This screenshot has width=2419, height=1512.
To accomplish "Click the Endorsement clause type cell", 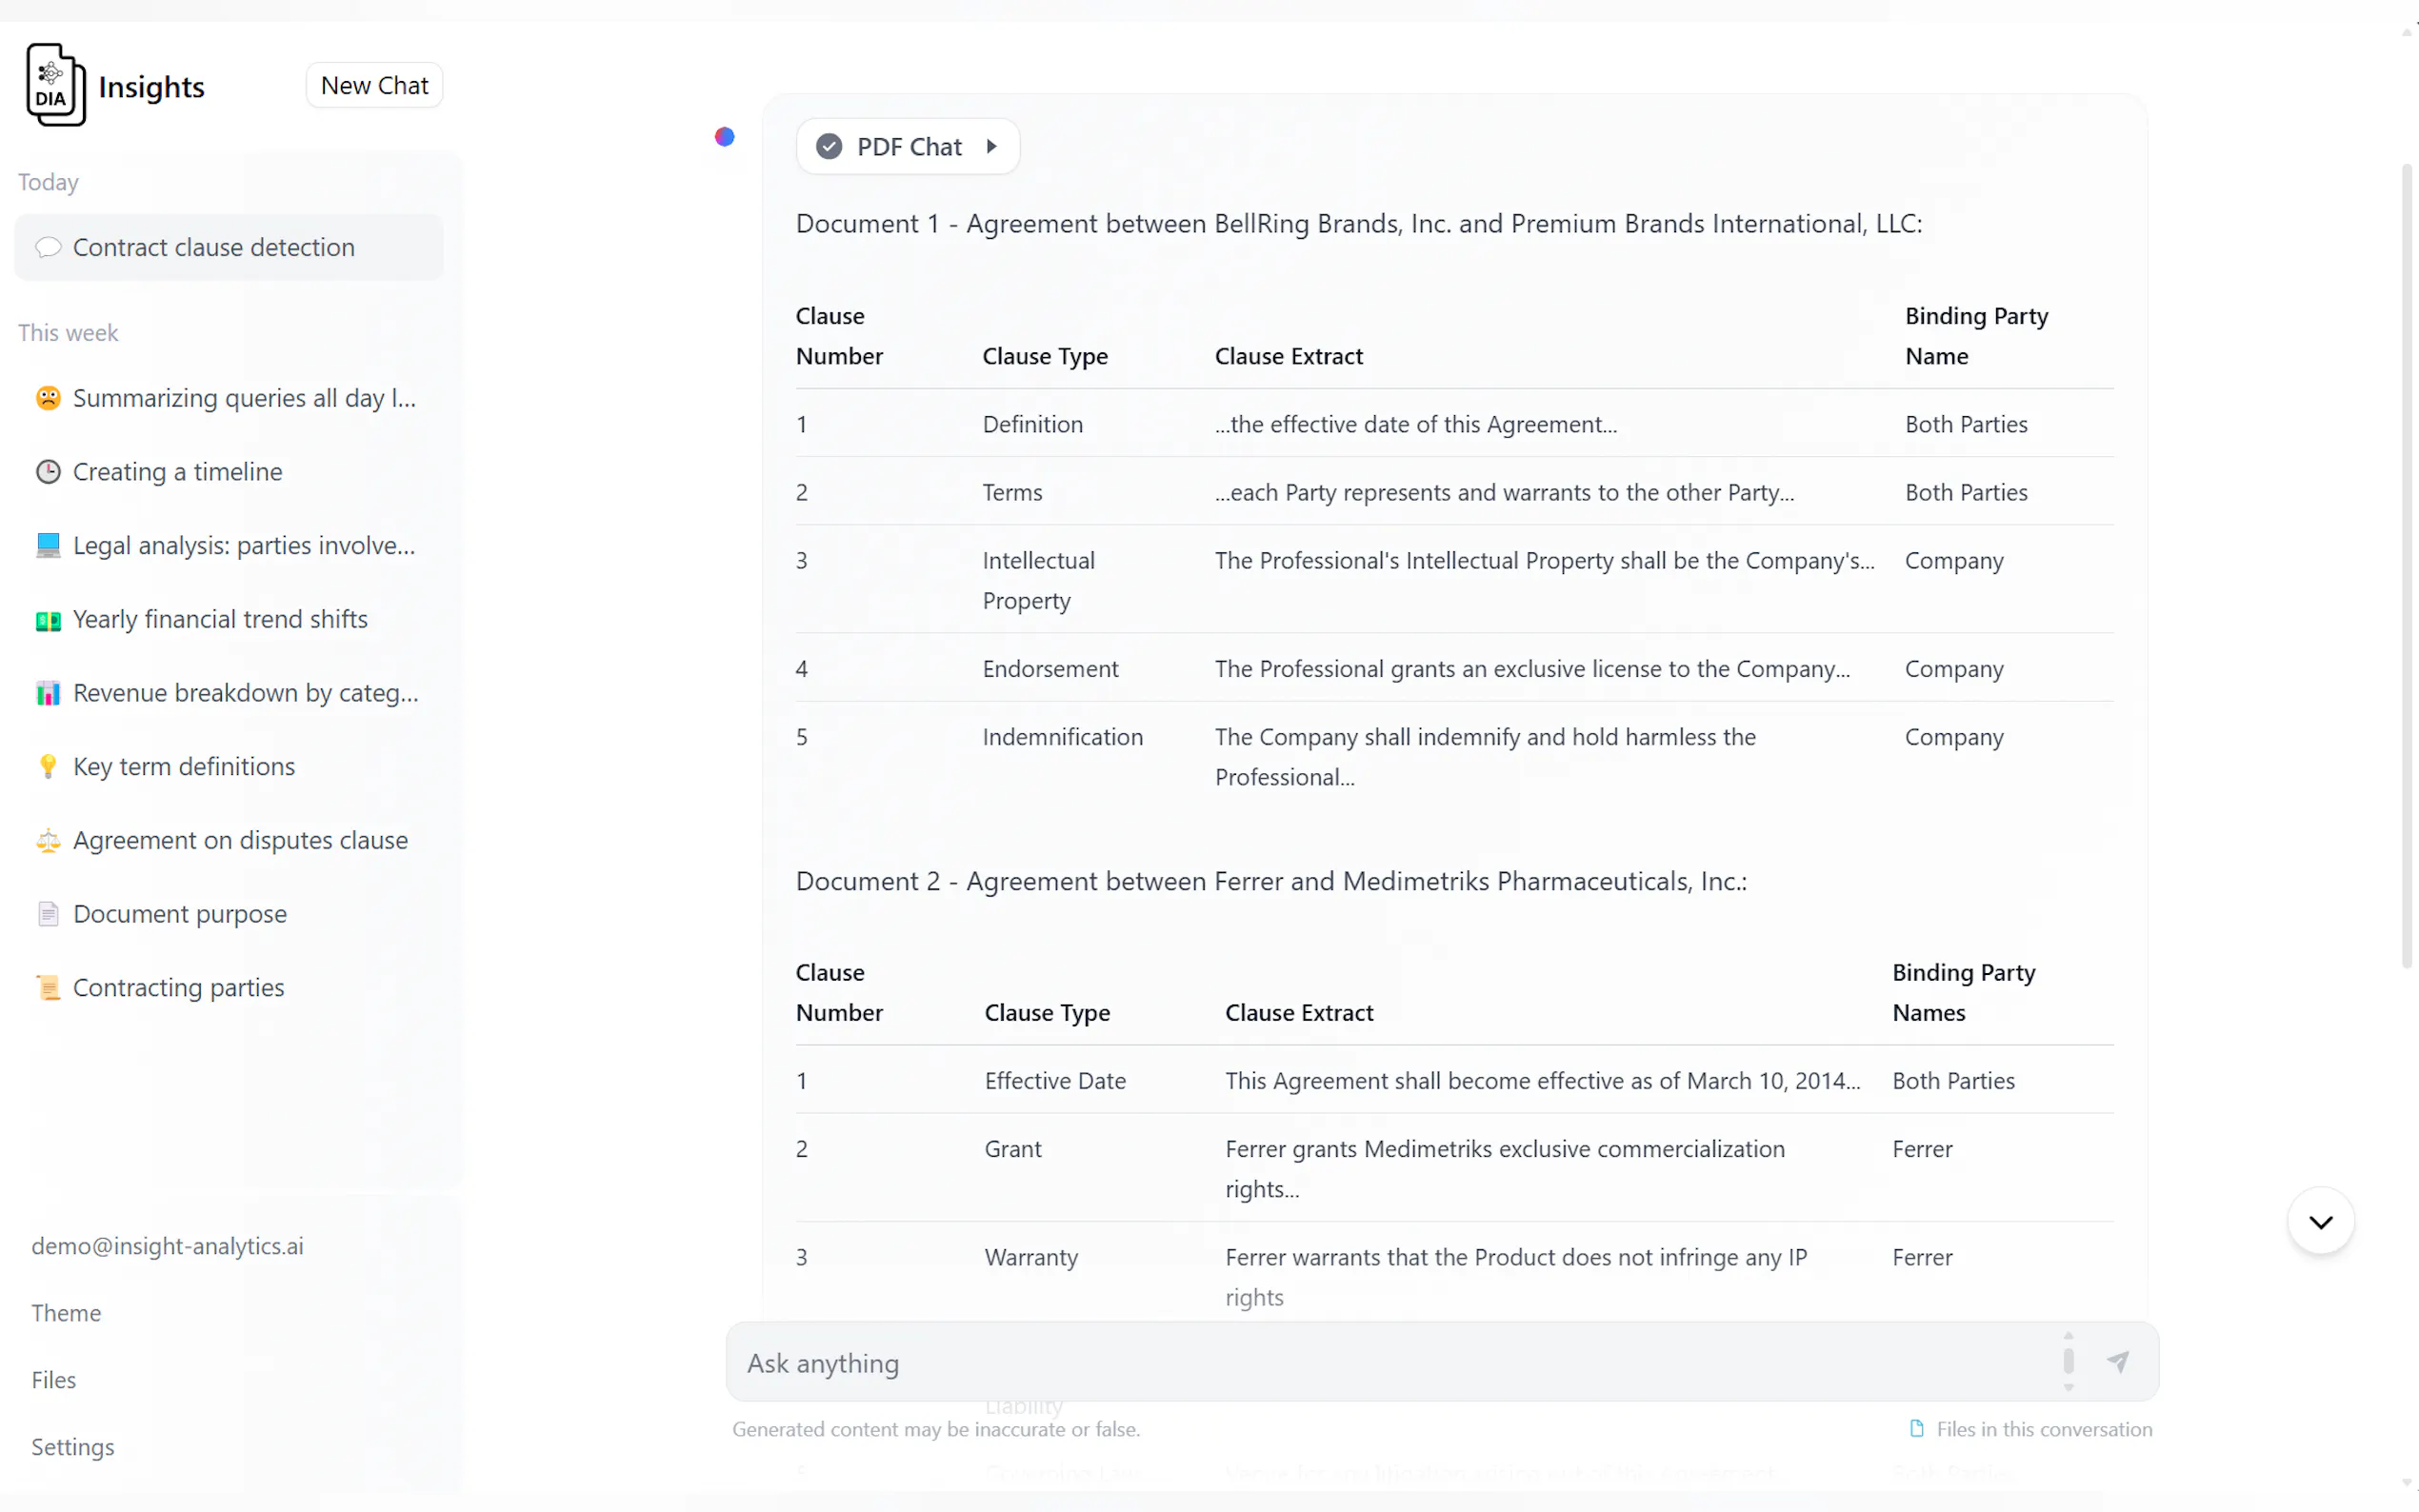I will point(1050,668).
